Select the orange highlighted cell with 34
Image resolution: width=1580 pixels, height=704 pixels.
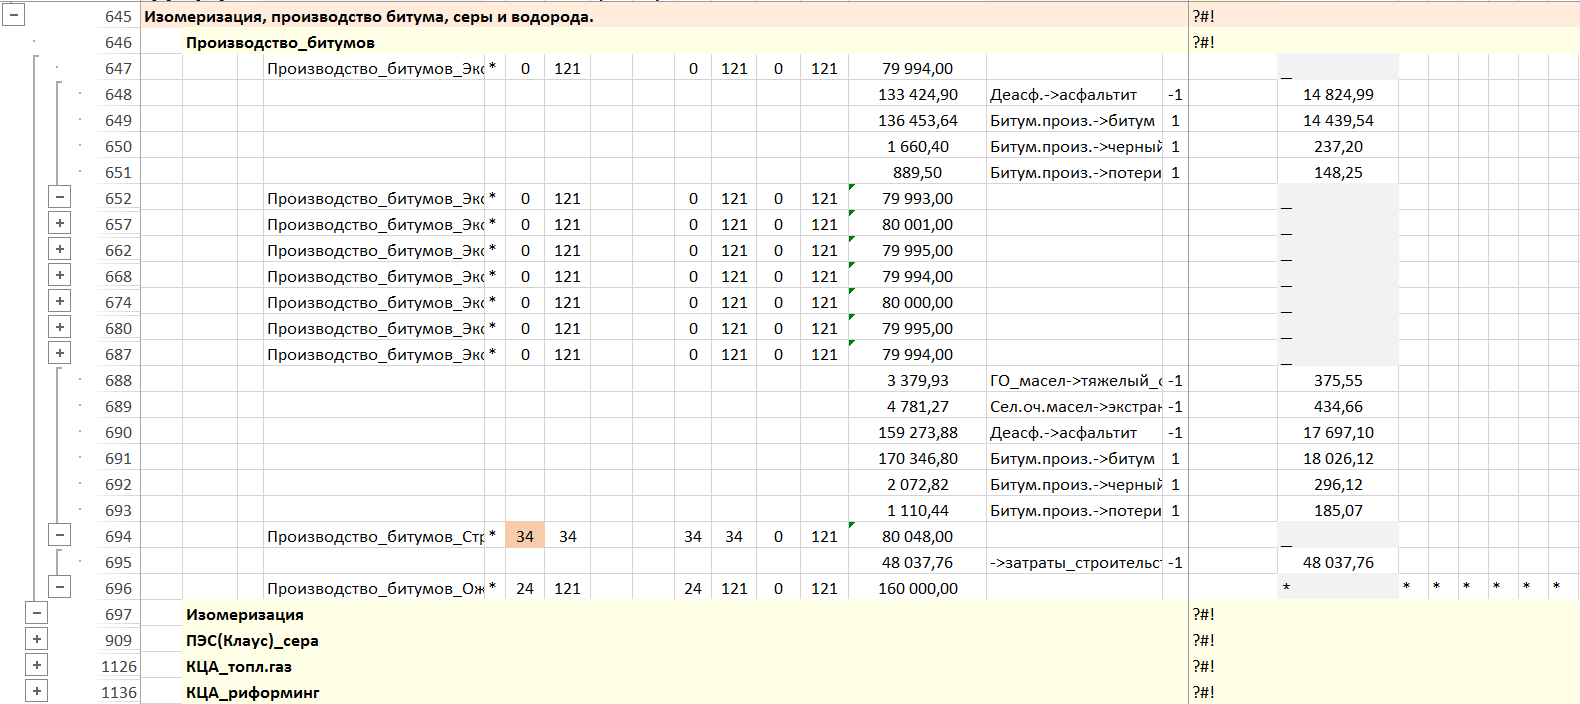tap(525, 536)
